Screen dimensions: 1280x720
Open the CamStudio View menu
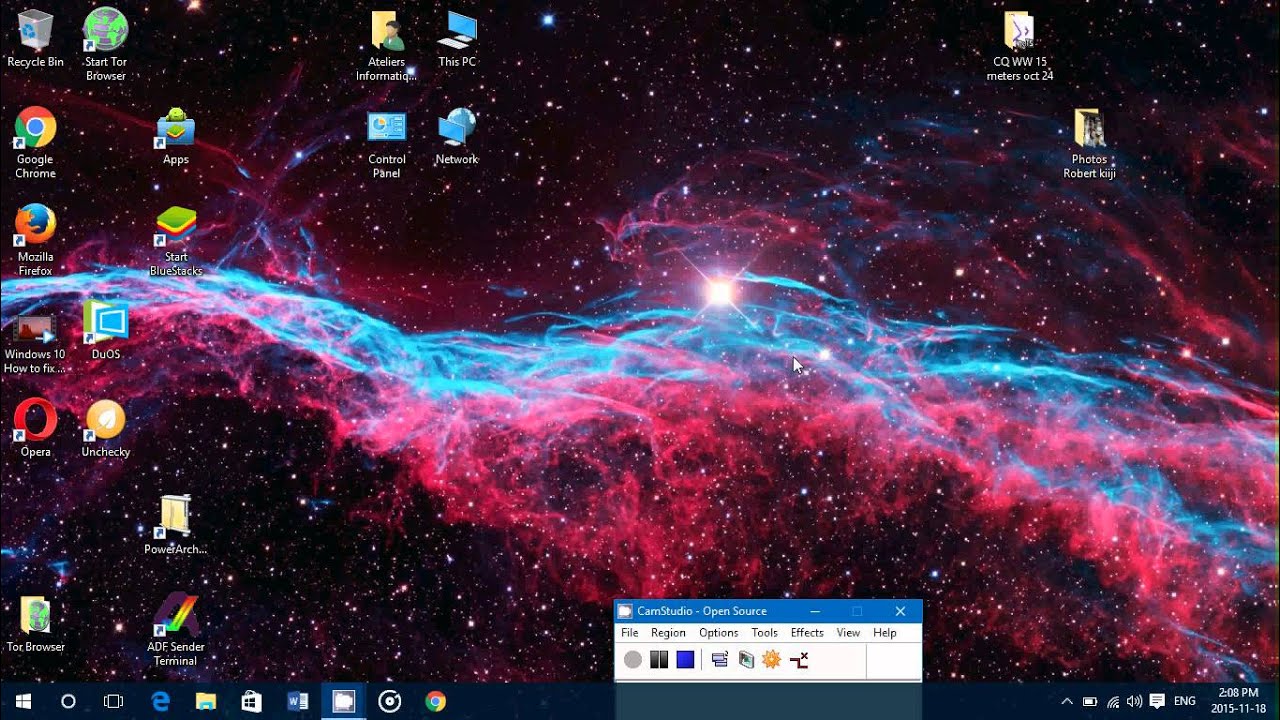[x=848, y=633]
